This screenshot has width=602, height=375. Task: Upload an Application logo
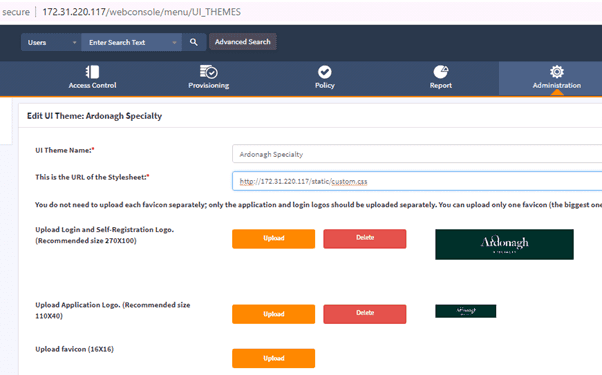[273, 314]
